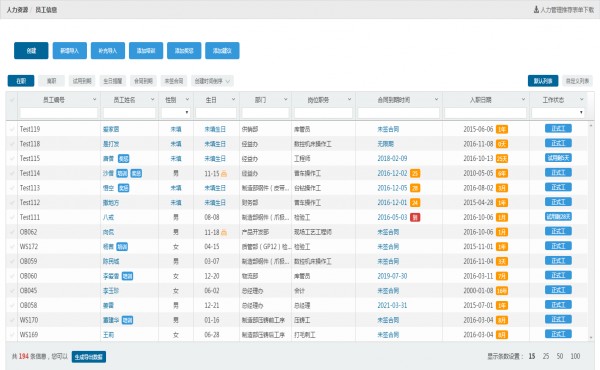Open the 李玉珍 employee name link in the OB045 row

coord(111,291)
